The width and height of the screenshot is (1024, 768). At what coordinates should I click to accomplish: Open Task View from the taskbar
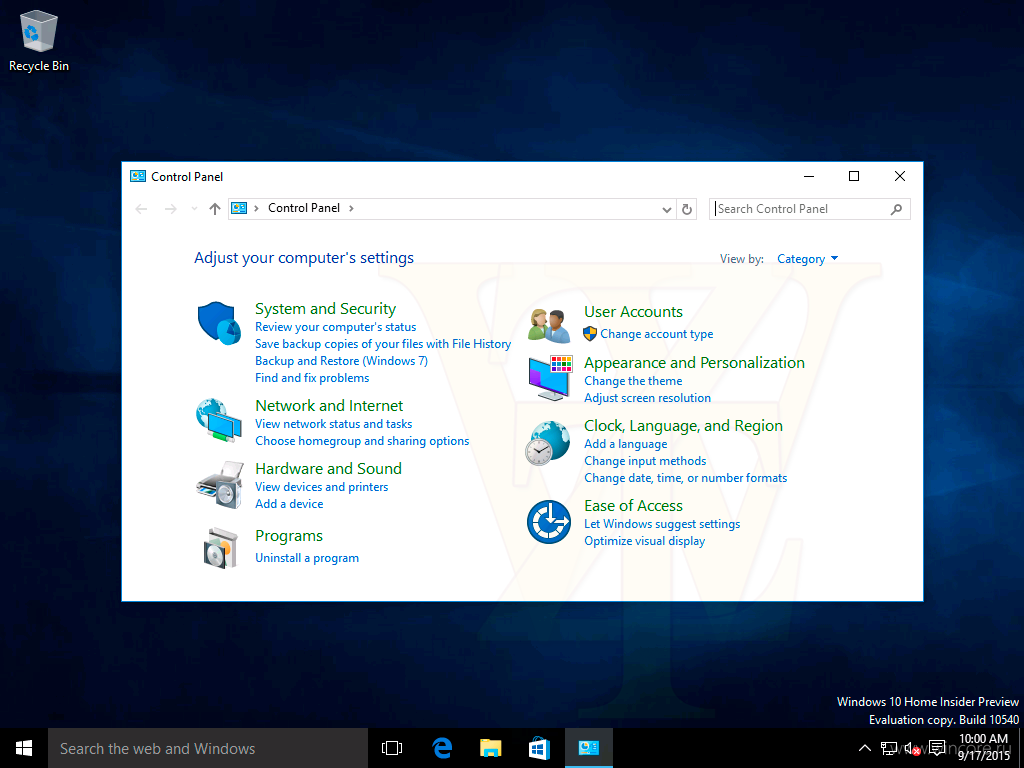[x=392, y=748]
